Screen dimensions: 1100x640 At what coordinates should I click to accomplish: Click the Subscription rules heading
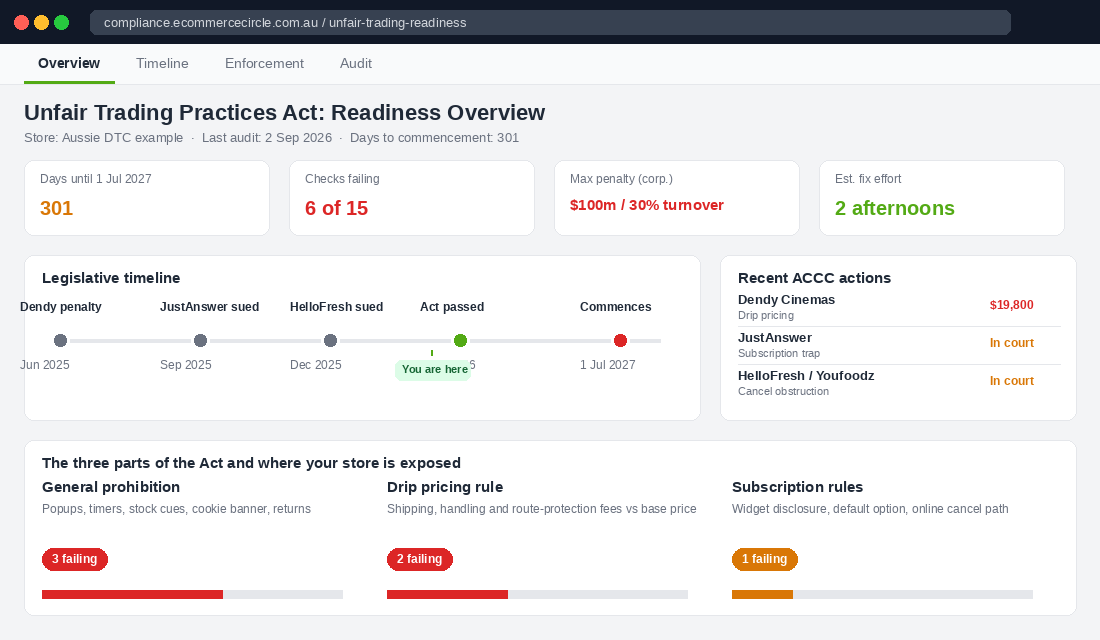tap(797, 487)
